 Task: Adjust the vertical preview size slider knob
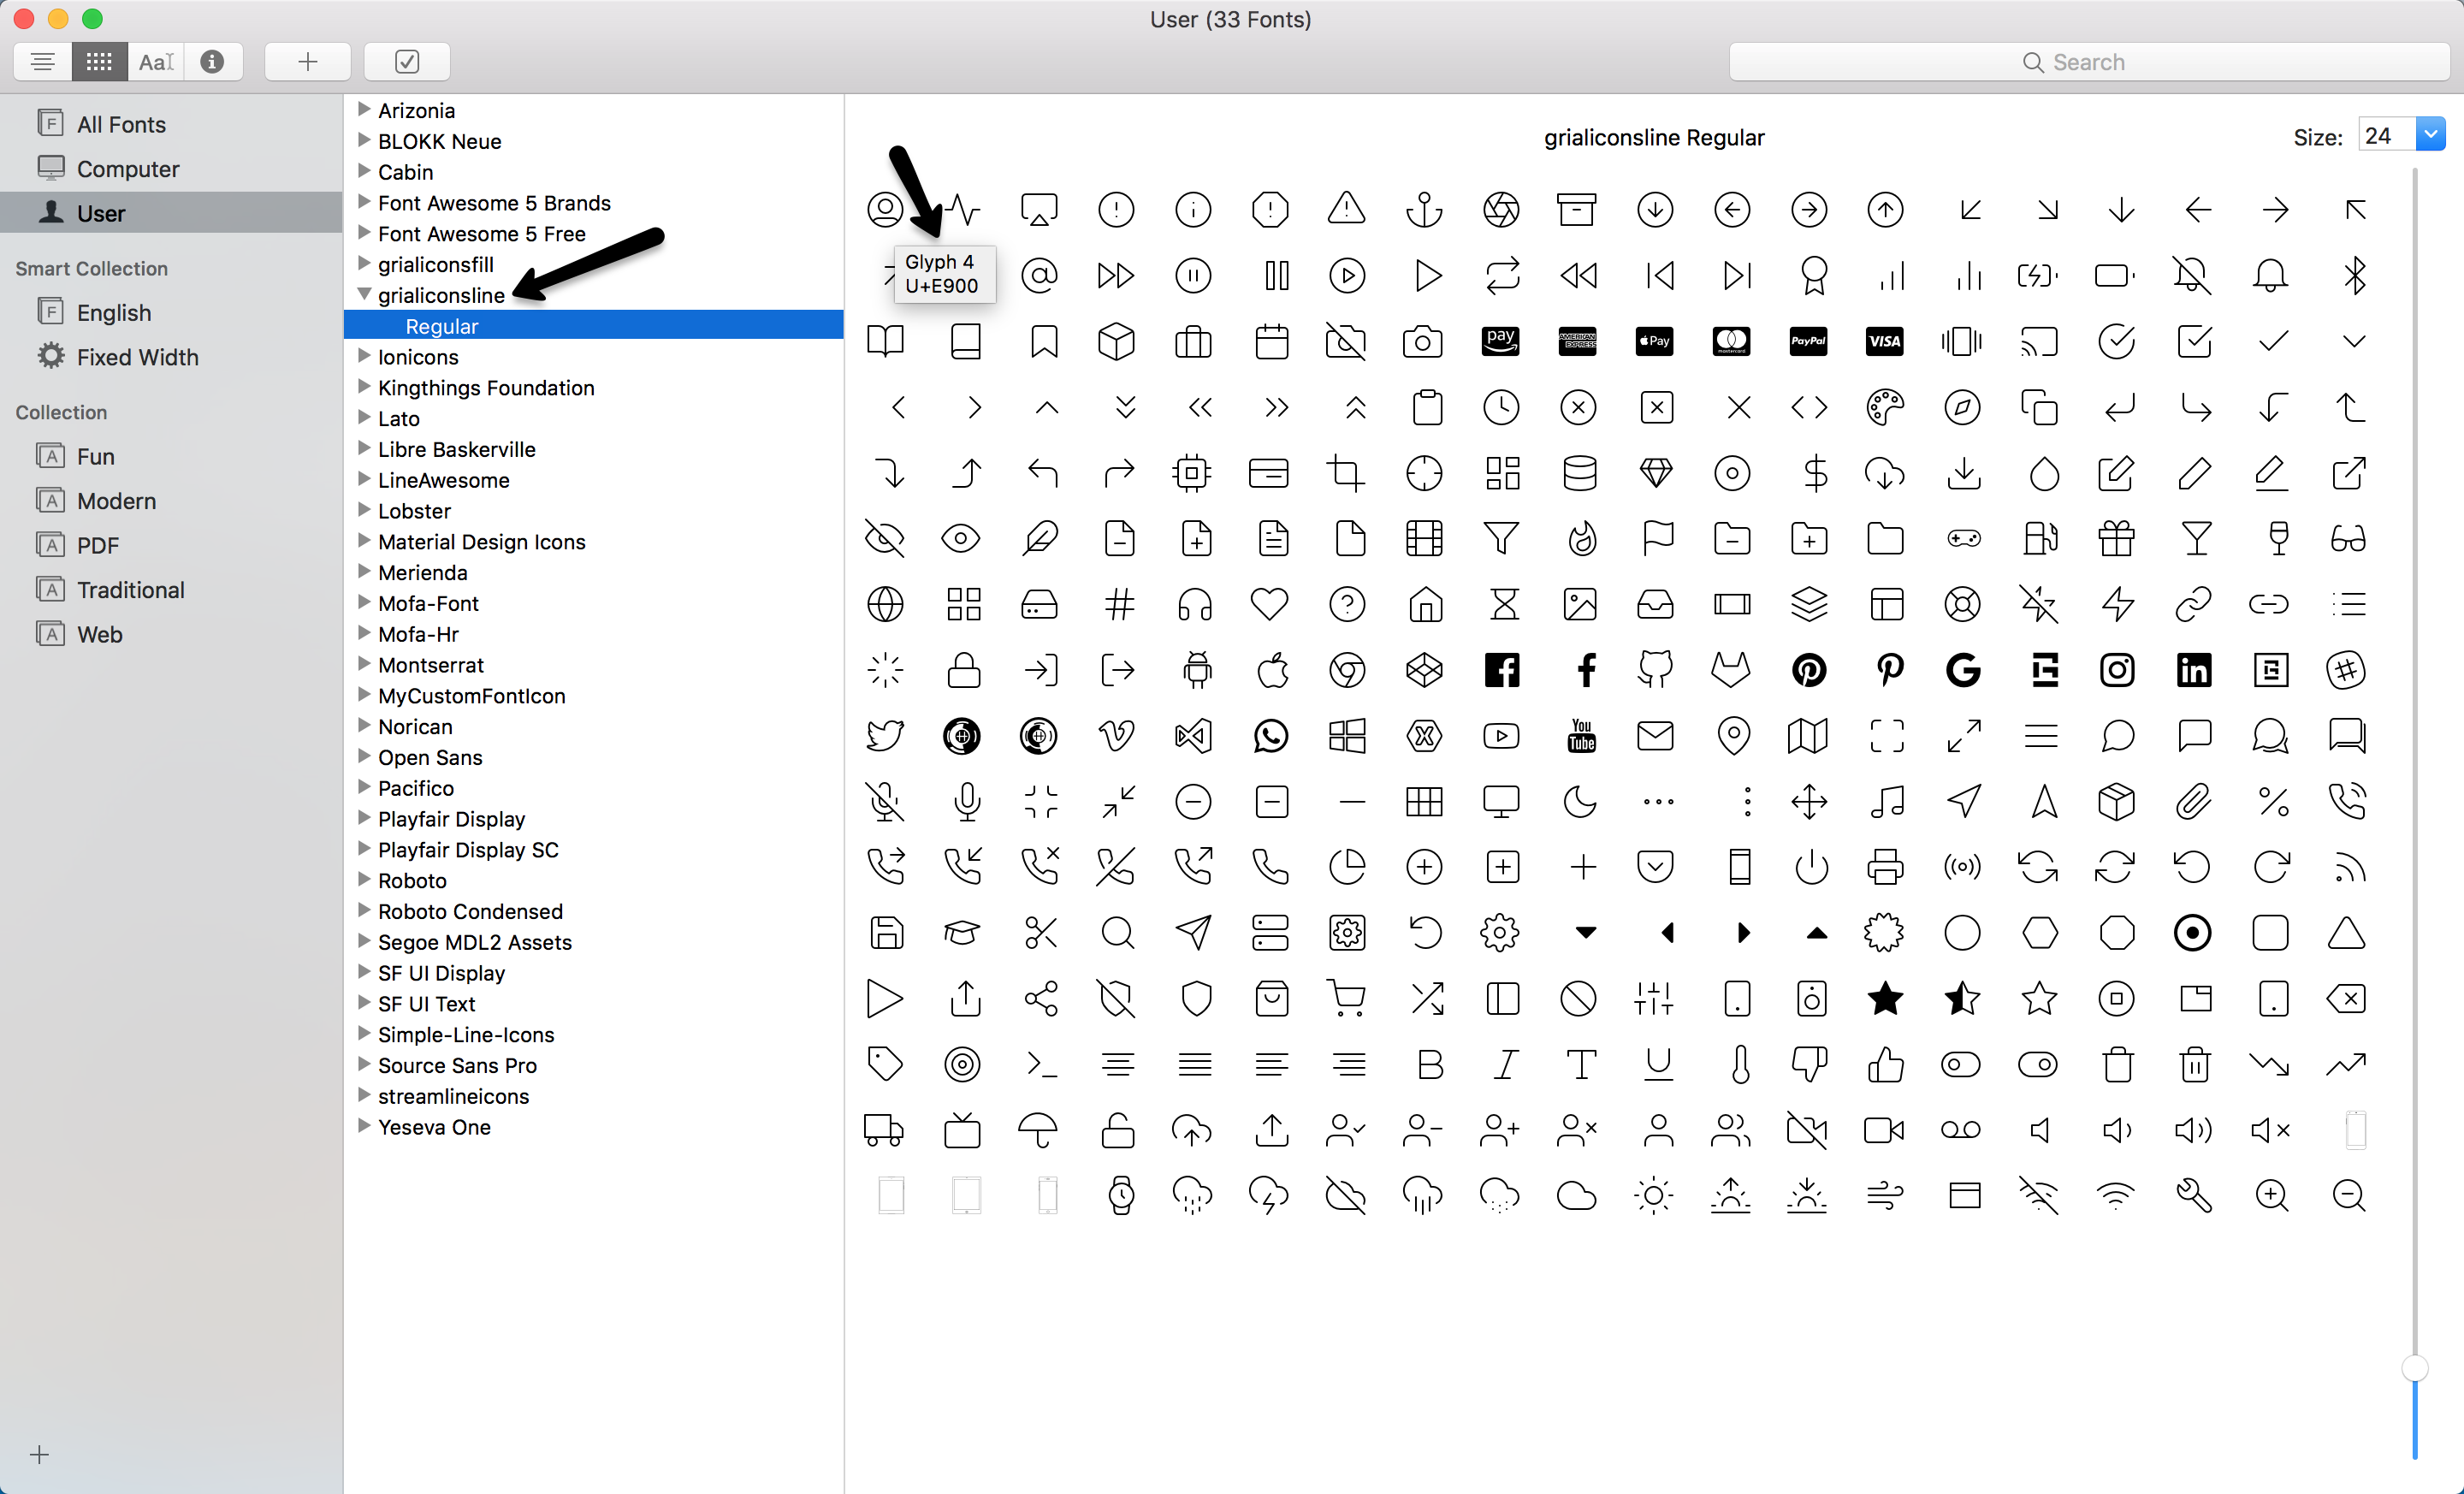coord(2415,1367)
